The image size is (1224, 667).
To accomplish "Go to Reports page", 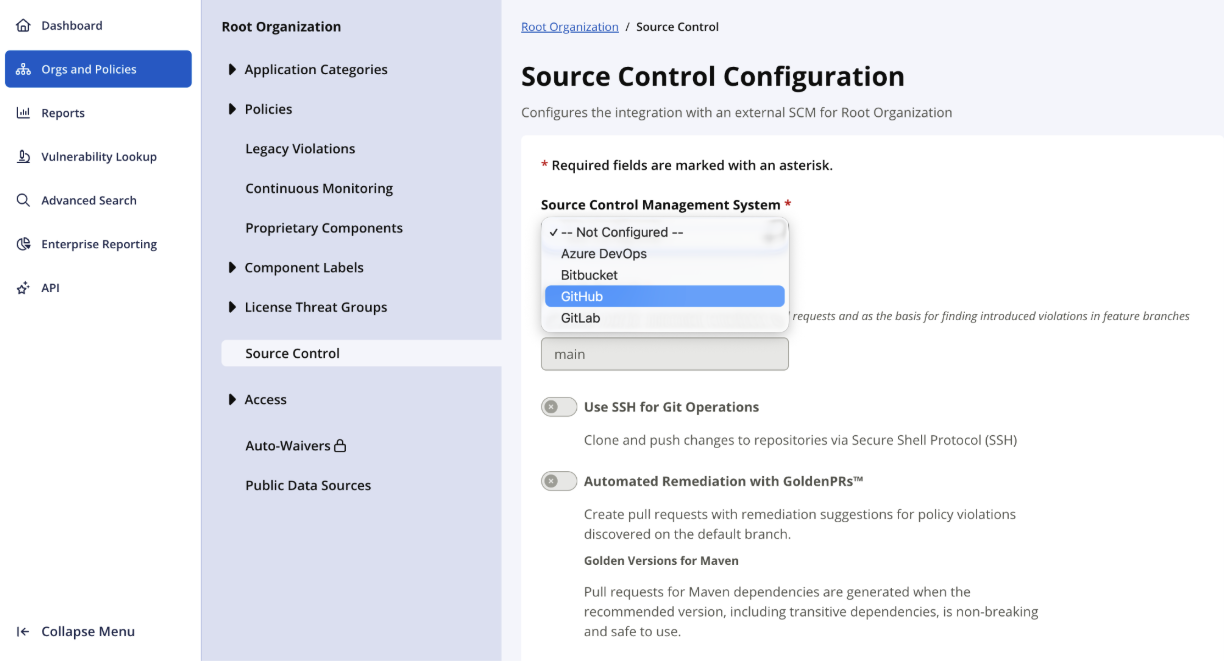I will 98,113.
